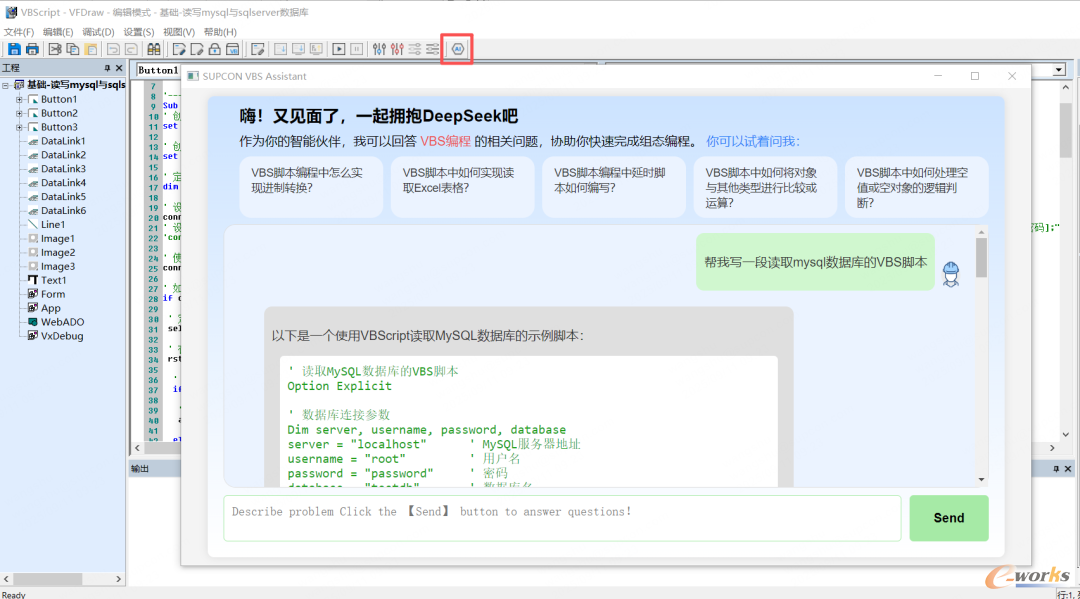Expand the Button1 tree node
This screenshot has width=1080, height=599.
[x=19, y=99]
